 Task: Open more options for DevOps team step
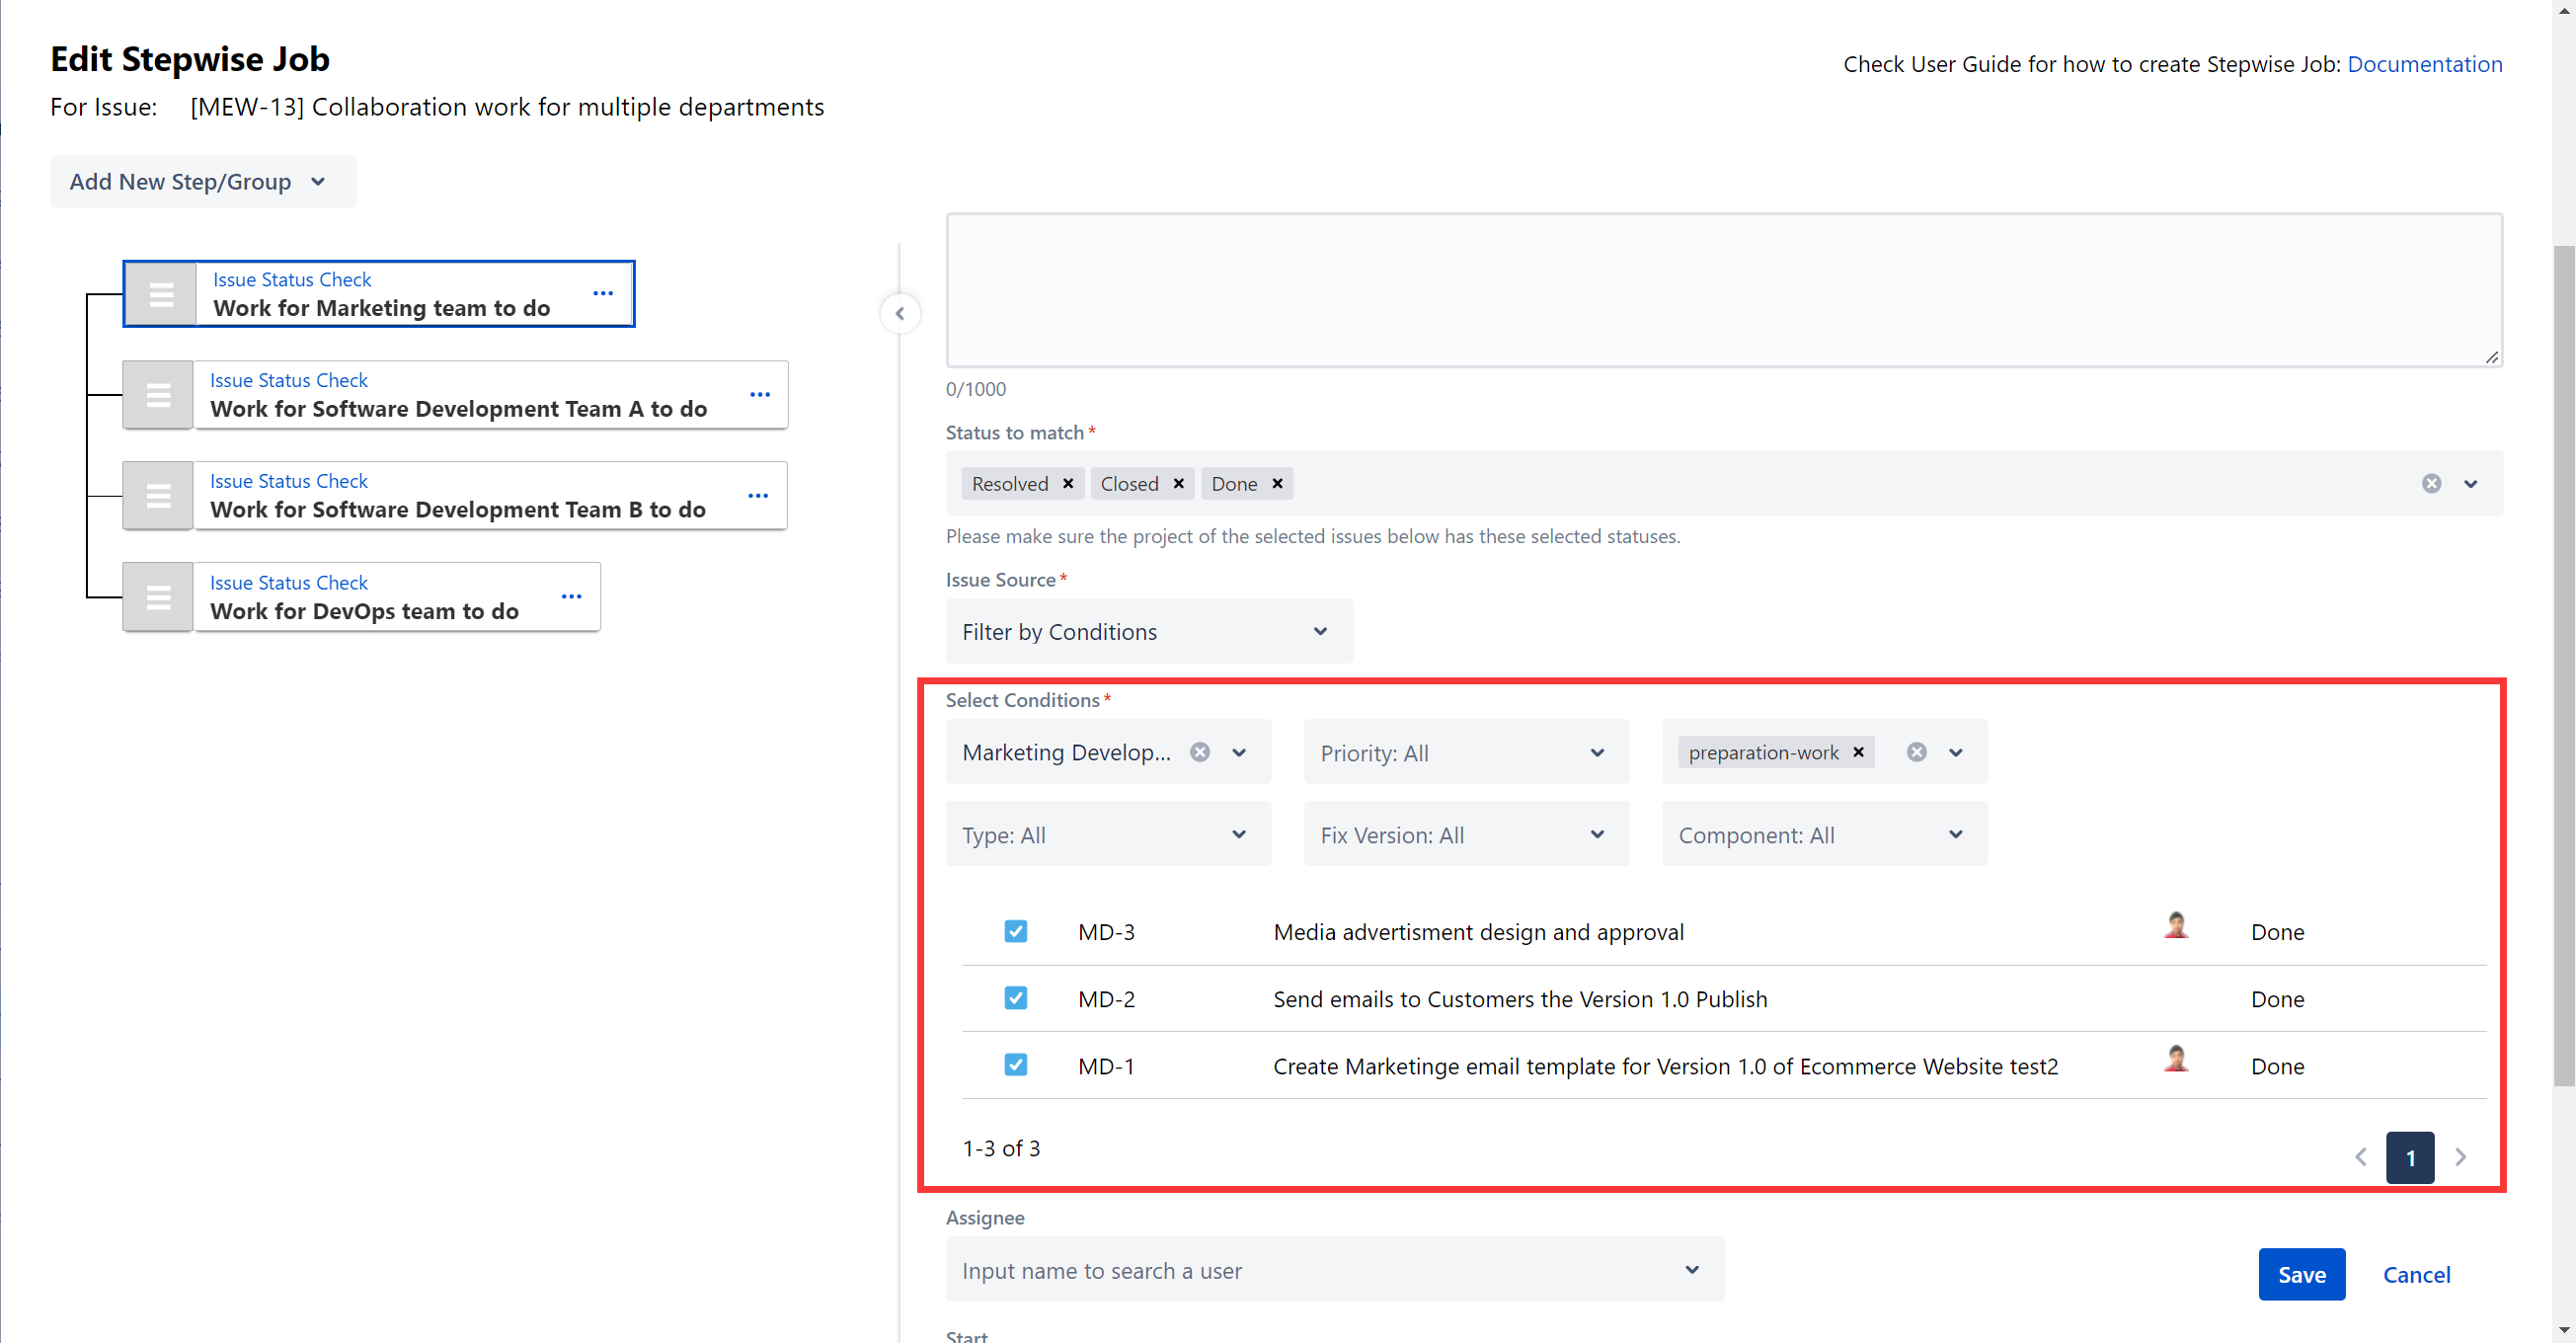coord(571,597)
